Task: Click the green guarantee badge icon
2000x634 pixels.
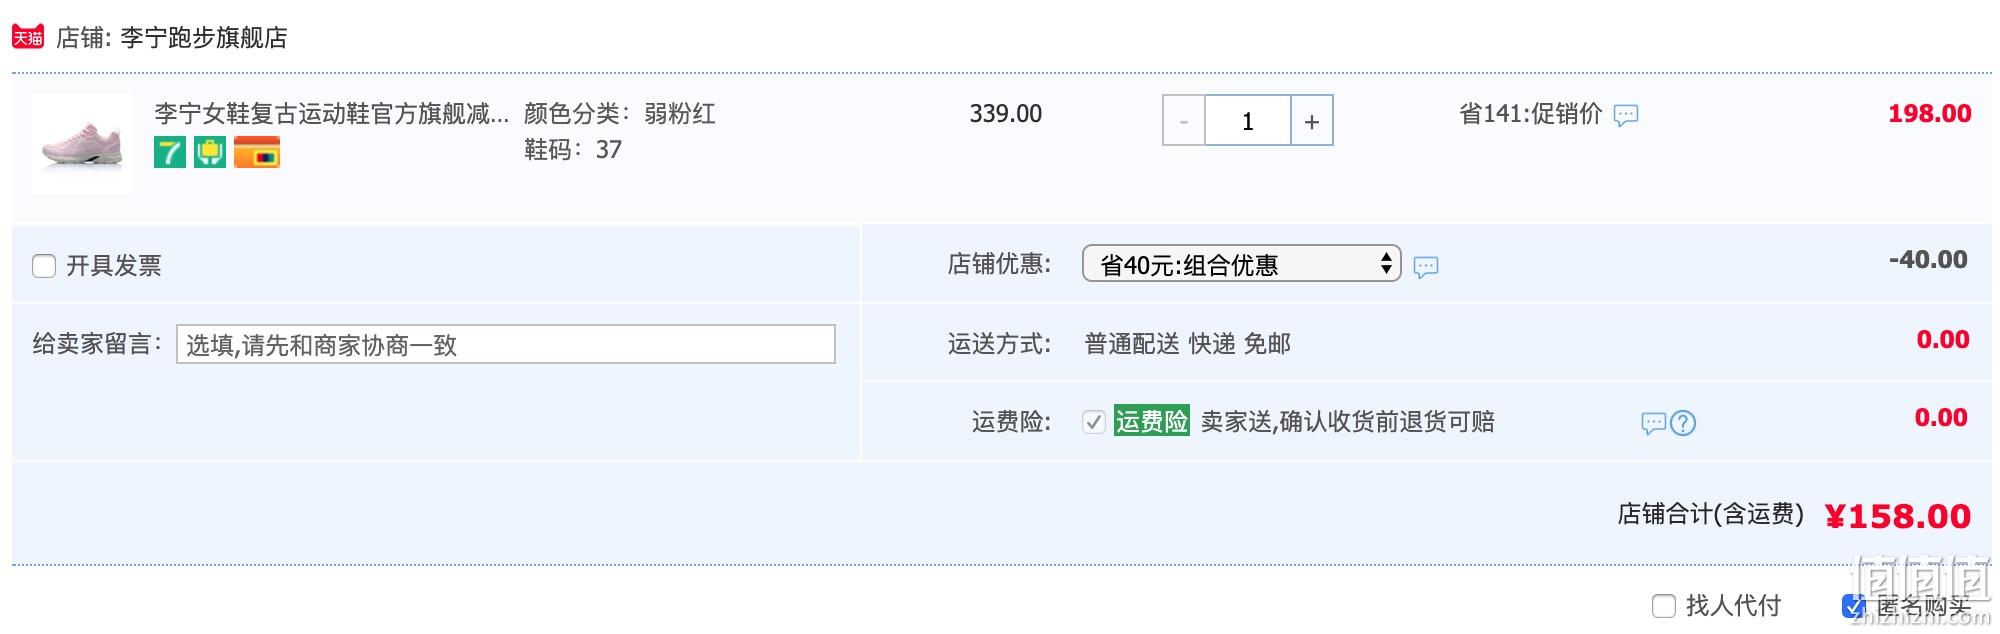Action: 210,152
